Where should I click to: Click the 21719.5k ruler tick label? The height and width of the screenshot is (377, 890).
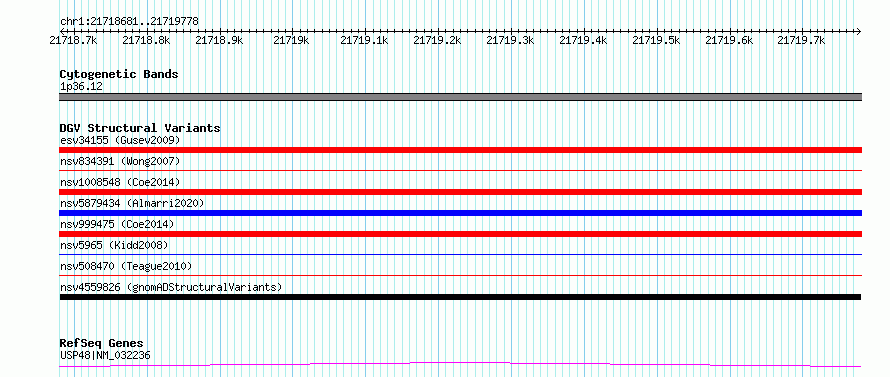(x=656, y=40)
